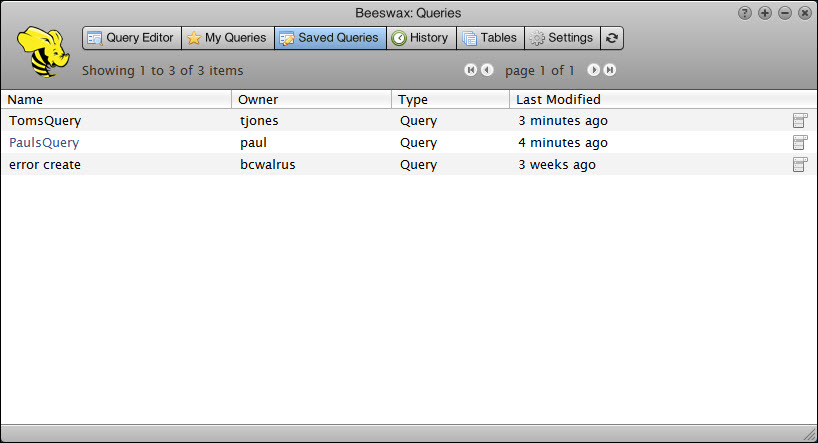Open options icon for the error create row

coord(799,165)
